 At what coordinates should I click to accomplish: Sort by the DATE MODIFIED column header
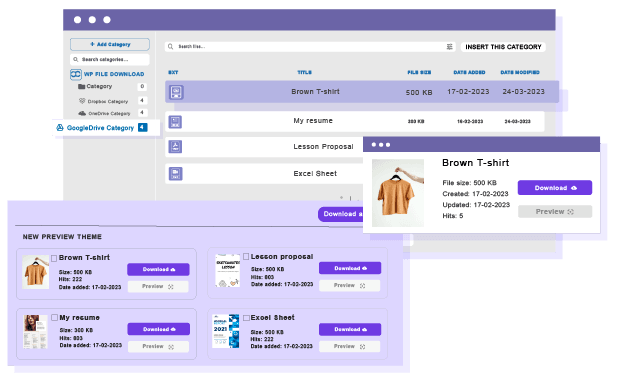point(520,72)
